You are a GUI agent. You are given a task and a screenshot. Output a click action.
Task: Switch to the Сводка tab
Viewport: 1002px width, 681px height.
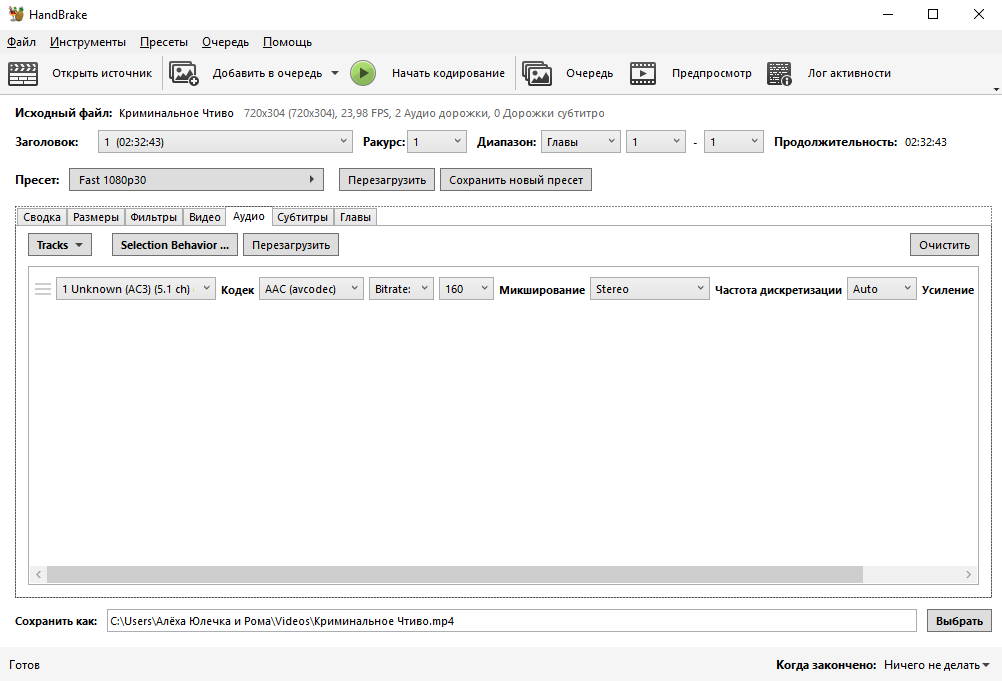tap(42, 217)
